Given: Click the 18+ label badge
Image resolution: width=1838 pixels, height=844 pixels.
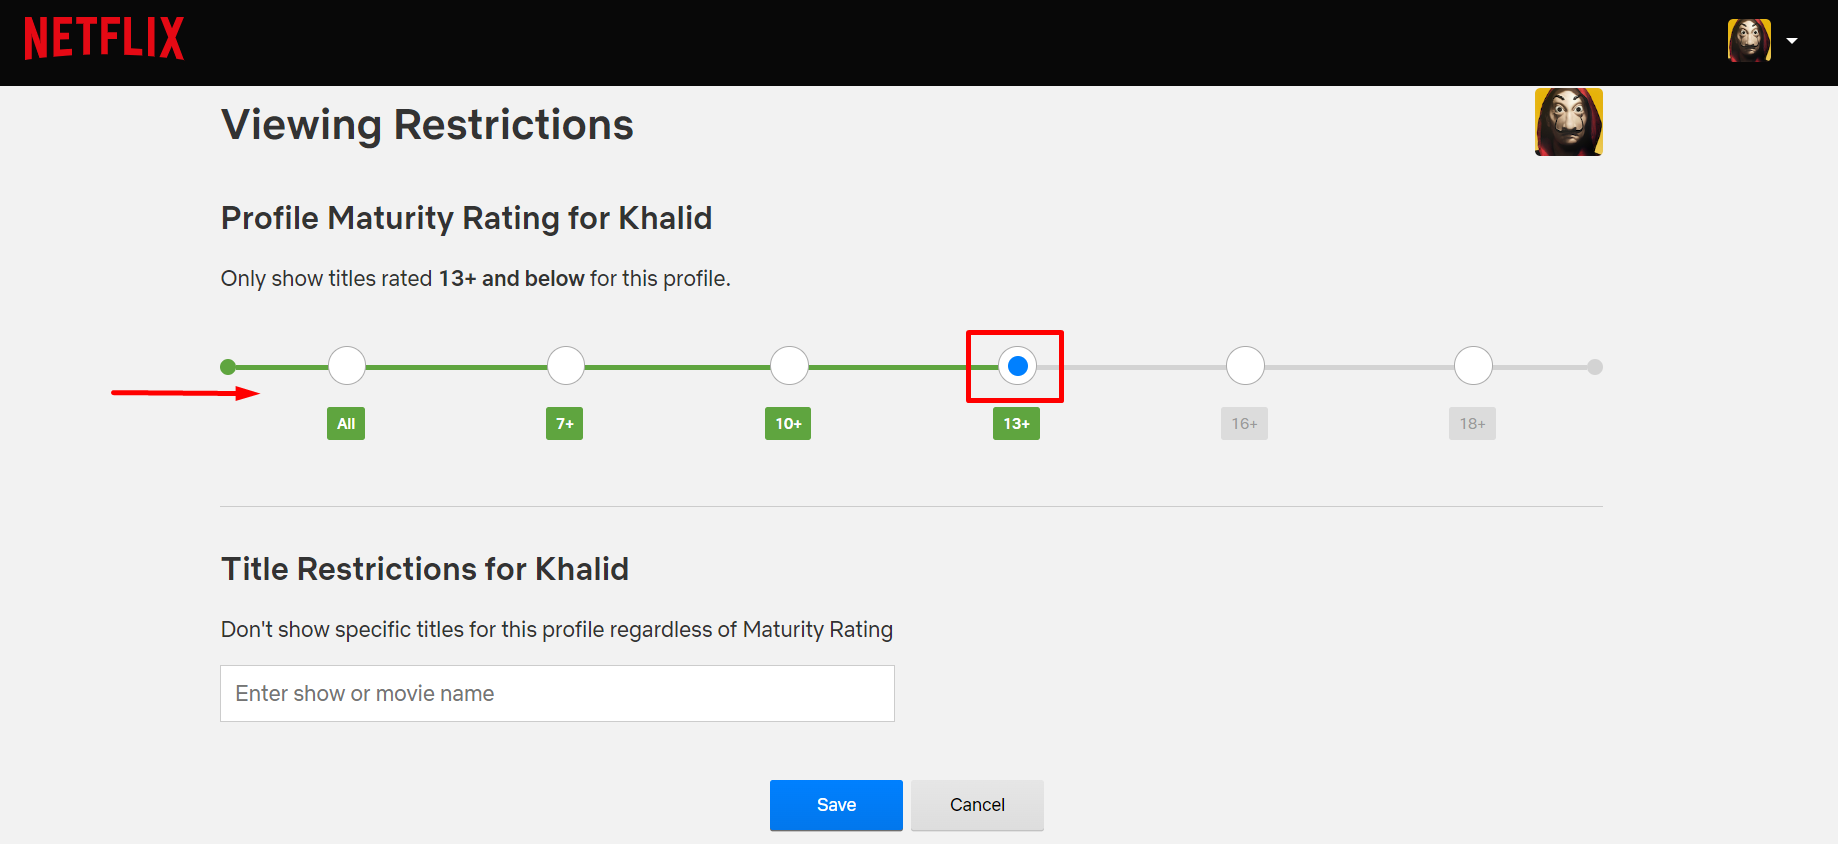Looking at the screenshot, I should 1472,423.
